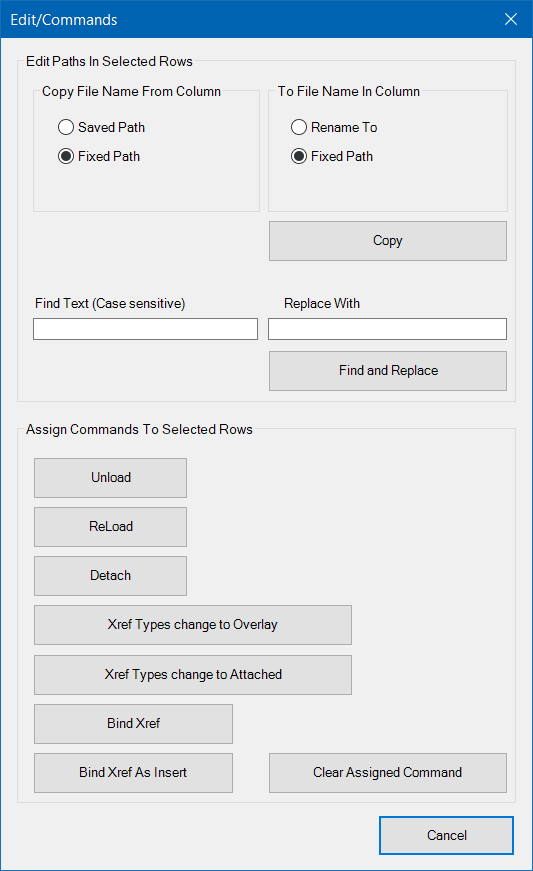Close the Edit/Commands window
533x871 pixels.
[x=511, y=19]
